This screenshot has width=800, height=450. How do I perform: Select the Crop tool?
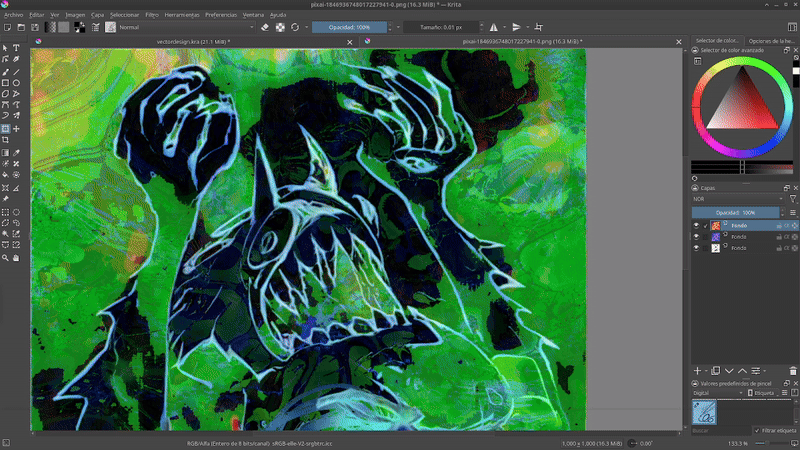[x=5, y=140]
